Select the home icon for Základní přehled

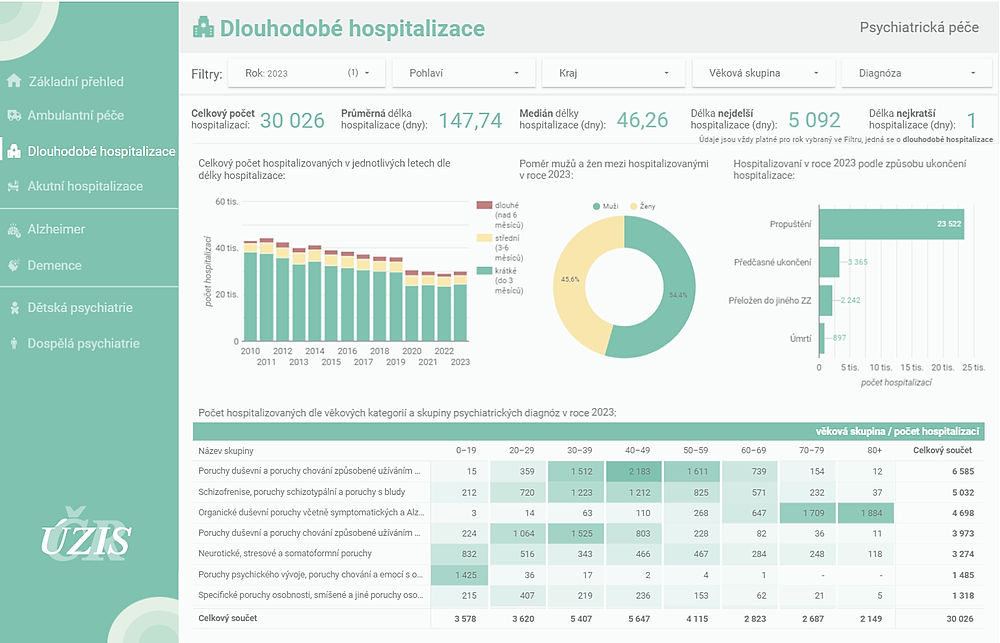(13, 81)
